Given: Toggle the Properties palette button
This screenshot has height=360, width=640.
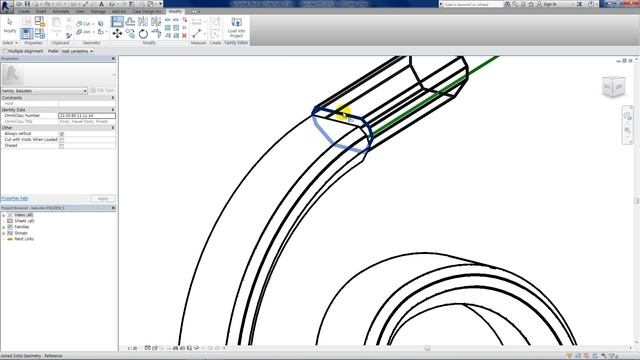Looking at the screenshot, I should point(27,33).
